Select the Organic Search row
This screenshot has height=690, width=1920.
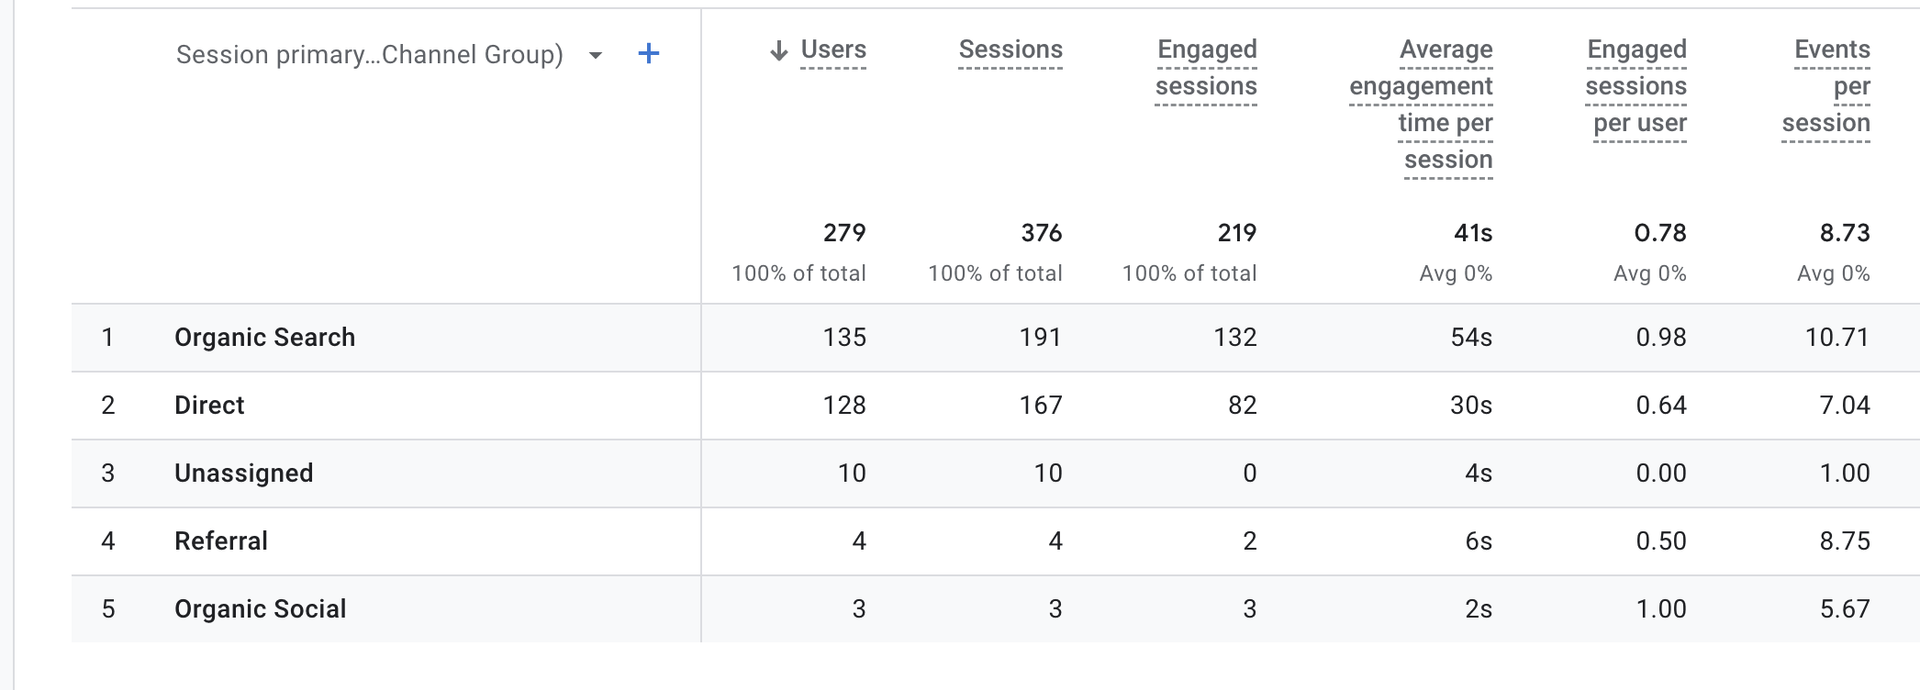point(265,338)
